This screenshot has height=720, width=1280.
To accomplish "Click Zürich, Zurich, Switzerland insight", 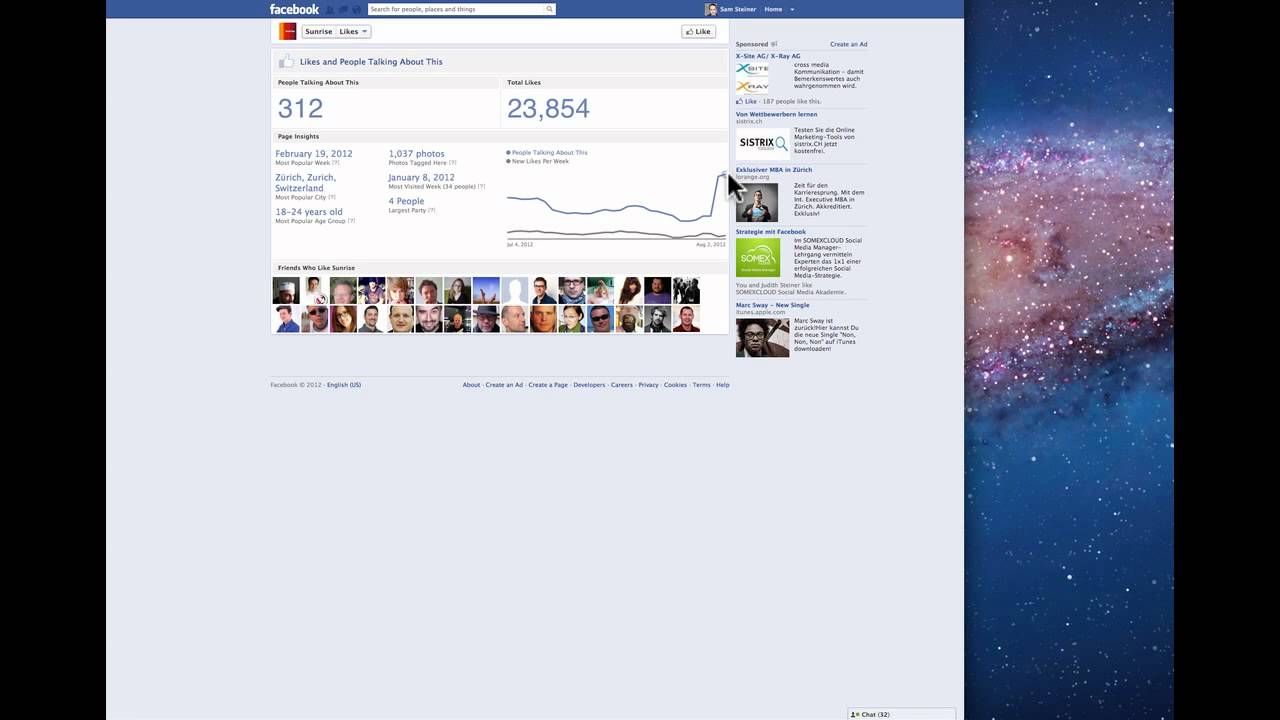I will 306,183.
